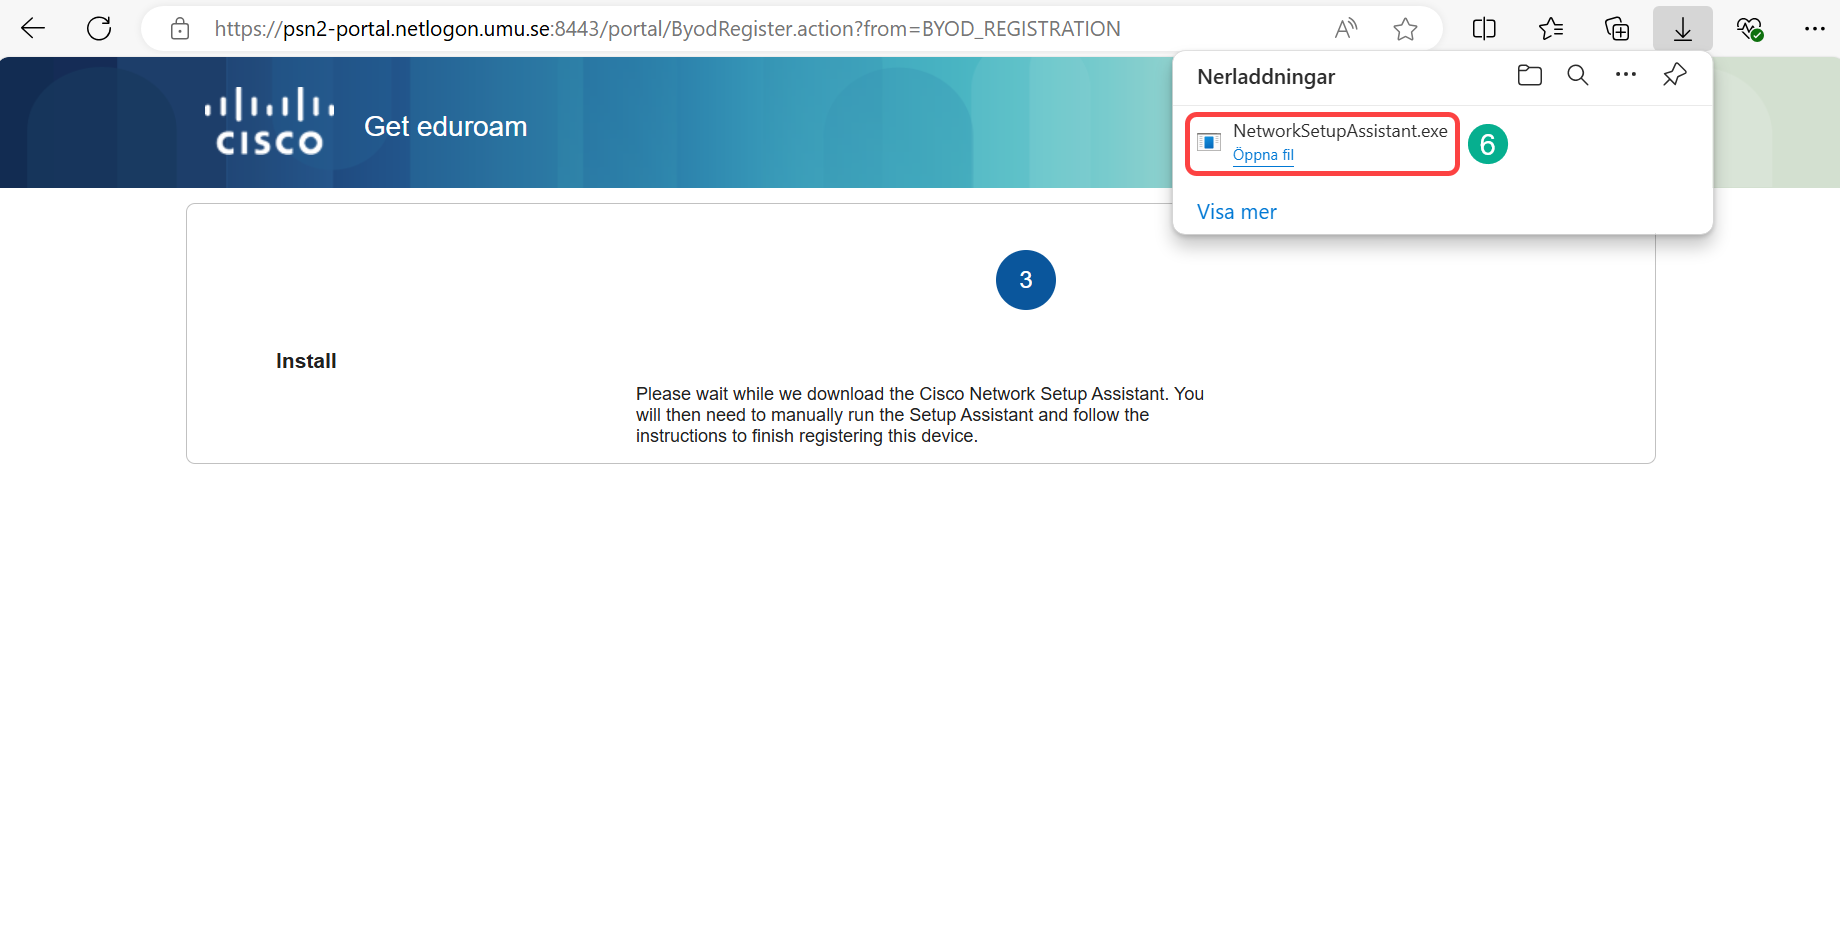1840x945 pixels.
Task: Open Browser essentials heart icon
Action: point(1749,29)
